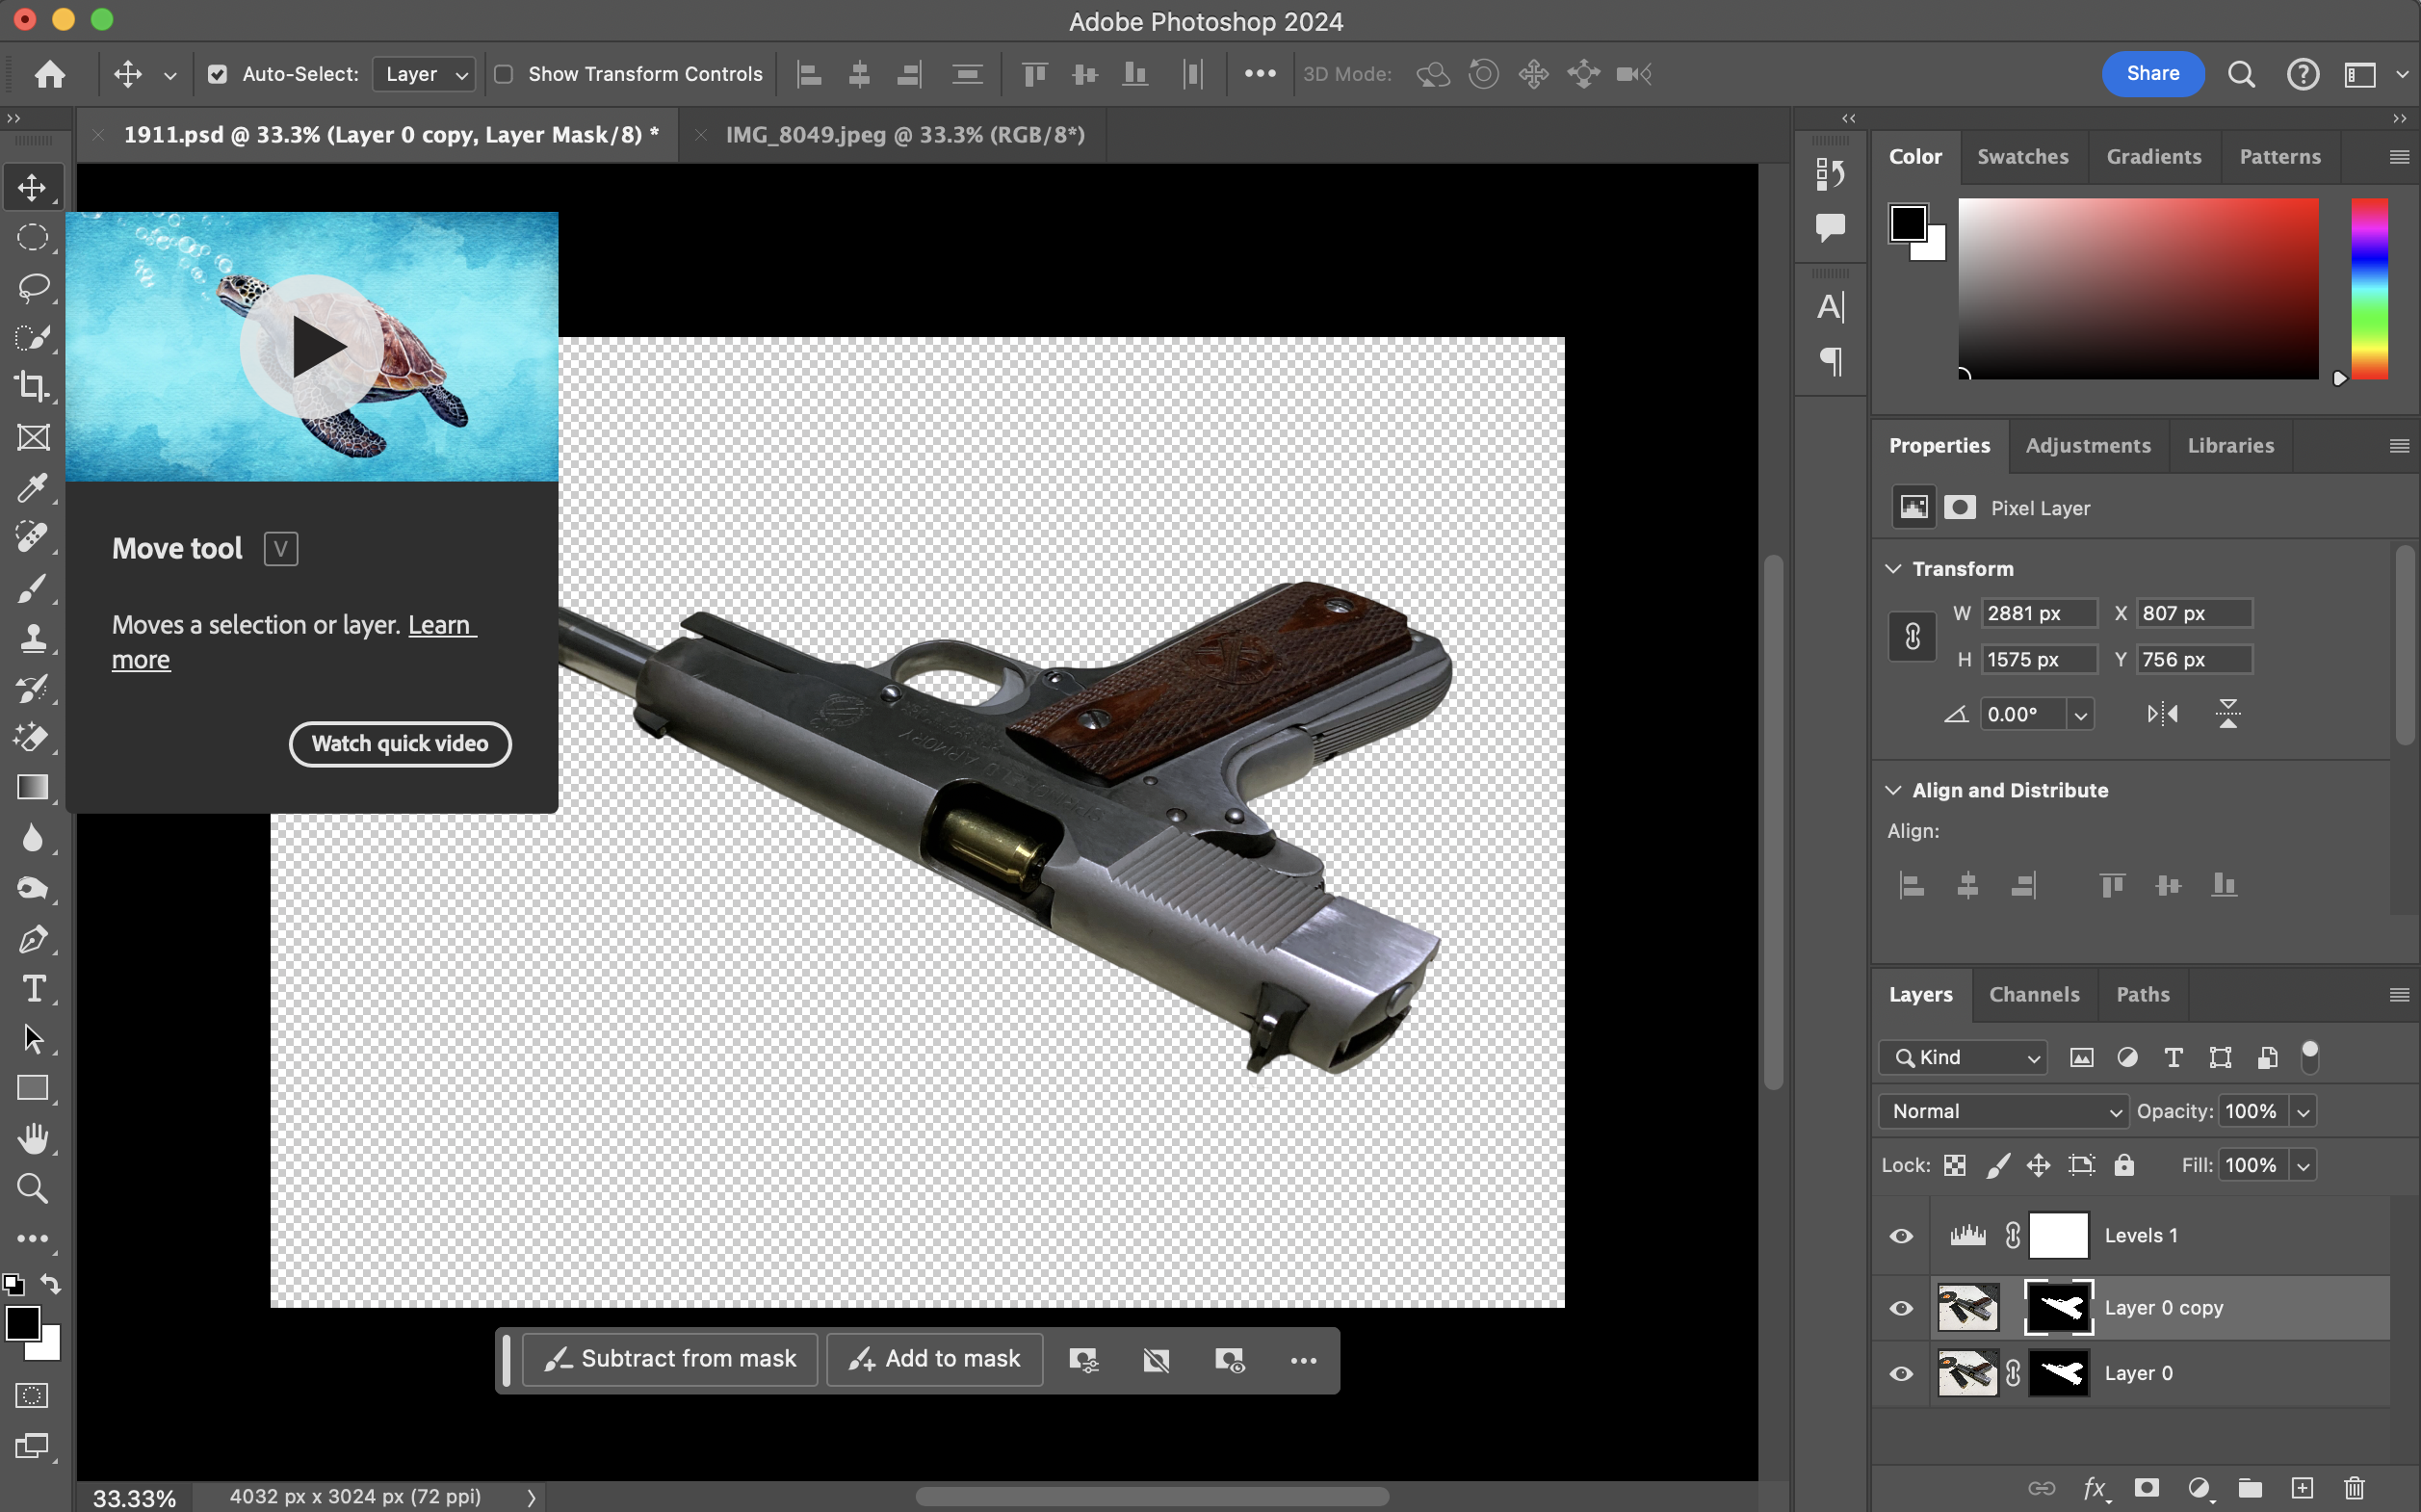The height and width of the screenshot is (1512, 2421).
Task: Select the Lasso tool
Action: click(32, 287)
